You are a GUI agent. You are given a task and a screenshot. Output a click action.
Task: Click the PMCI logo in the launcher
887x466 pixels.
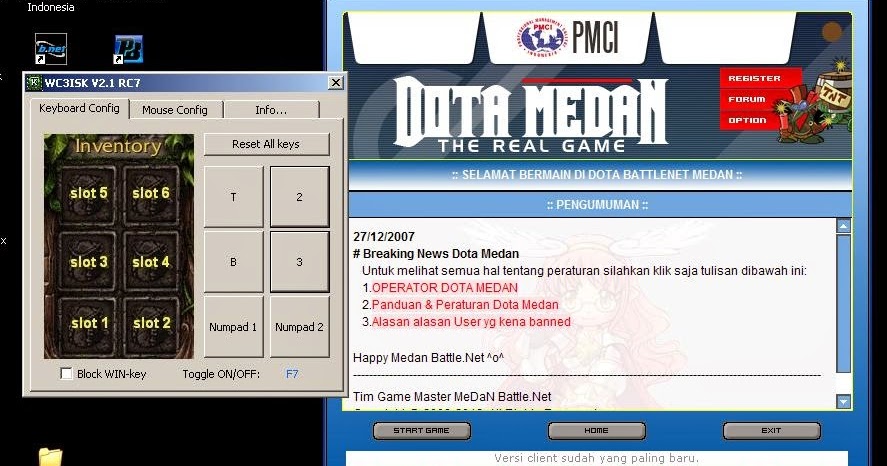coord(567,37)
